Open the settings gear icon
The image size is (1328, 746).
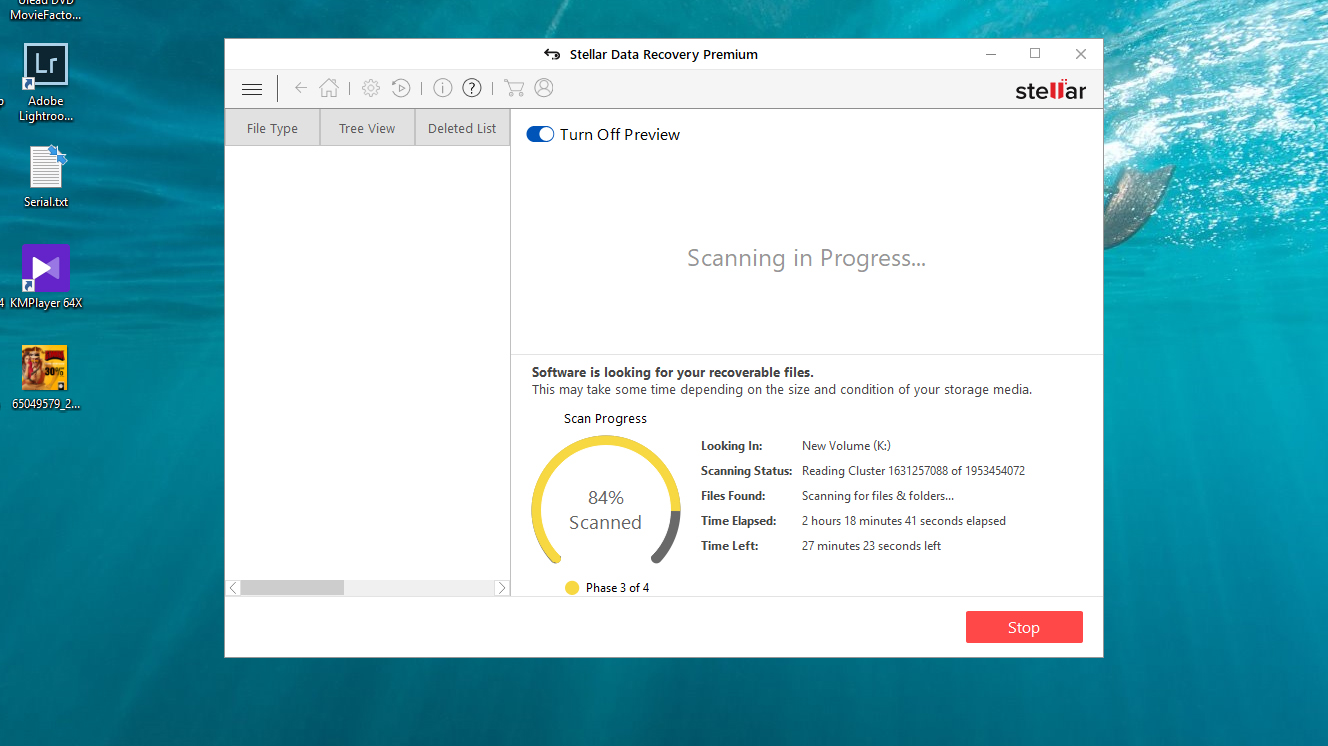(371, 88)
